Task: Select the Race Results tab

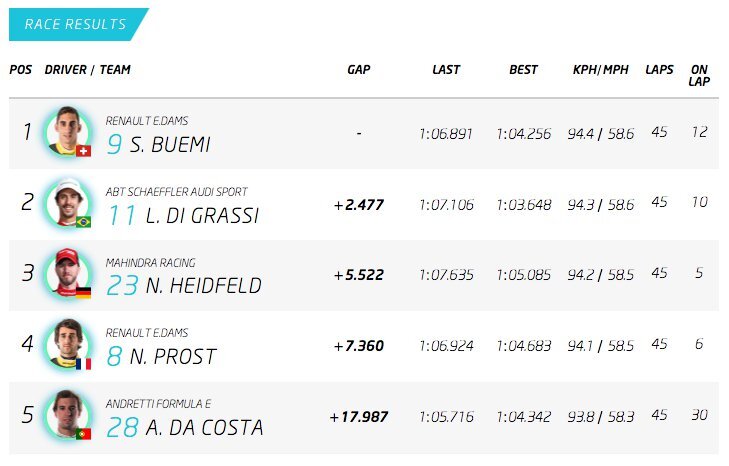Action: pos(76,24)
